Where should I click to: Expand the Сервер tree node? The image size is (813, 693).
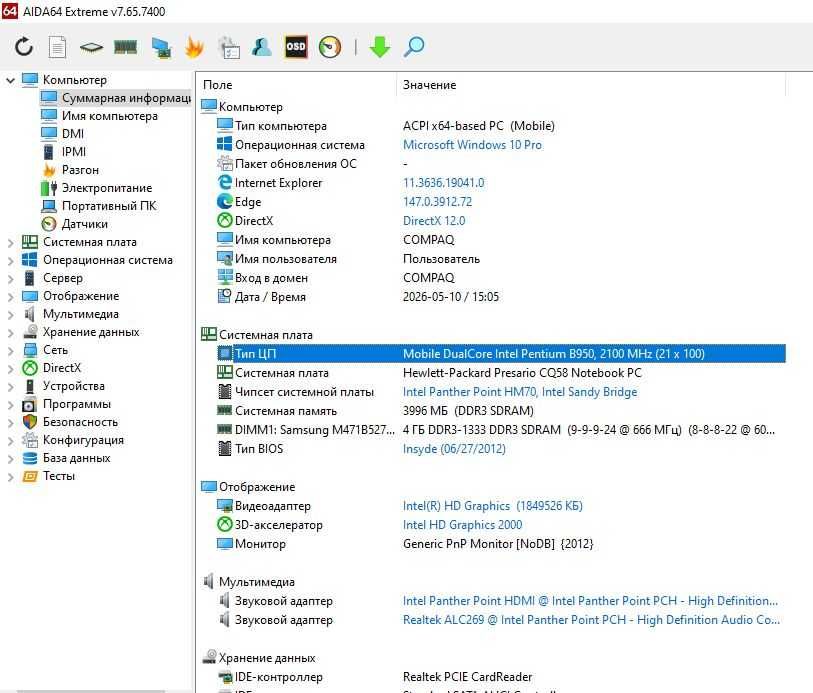pos(10,278)
